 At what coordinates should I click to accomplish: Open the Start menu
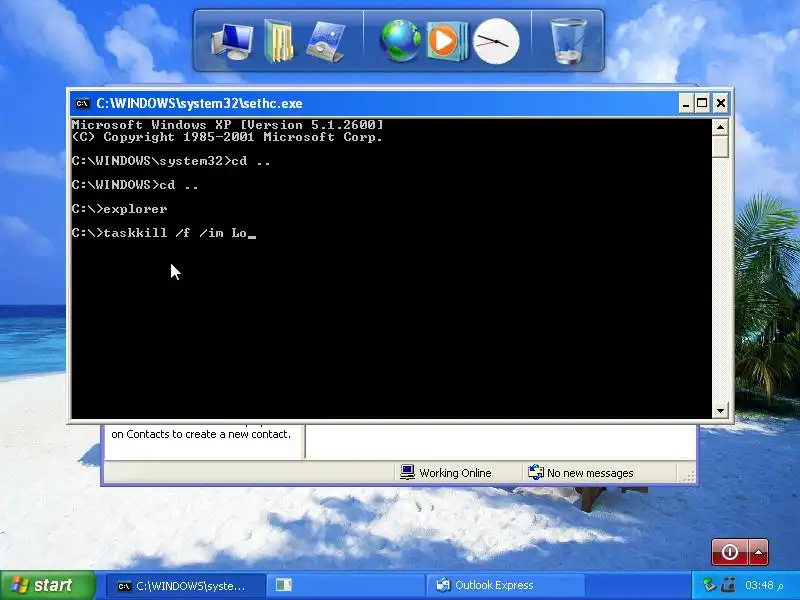47,585
